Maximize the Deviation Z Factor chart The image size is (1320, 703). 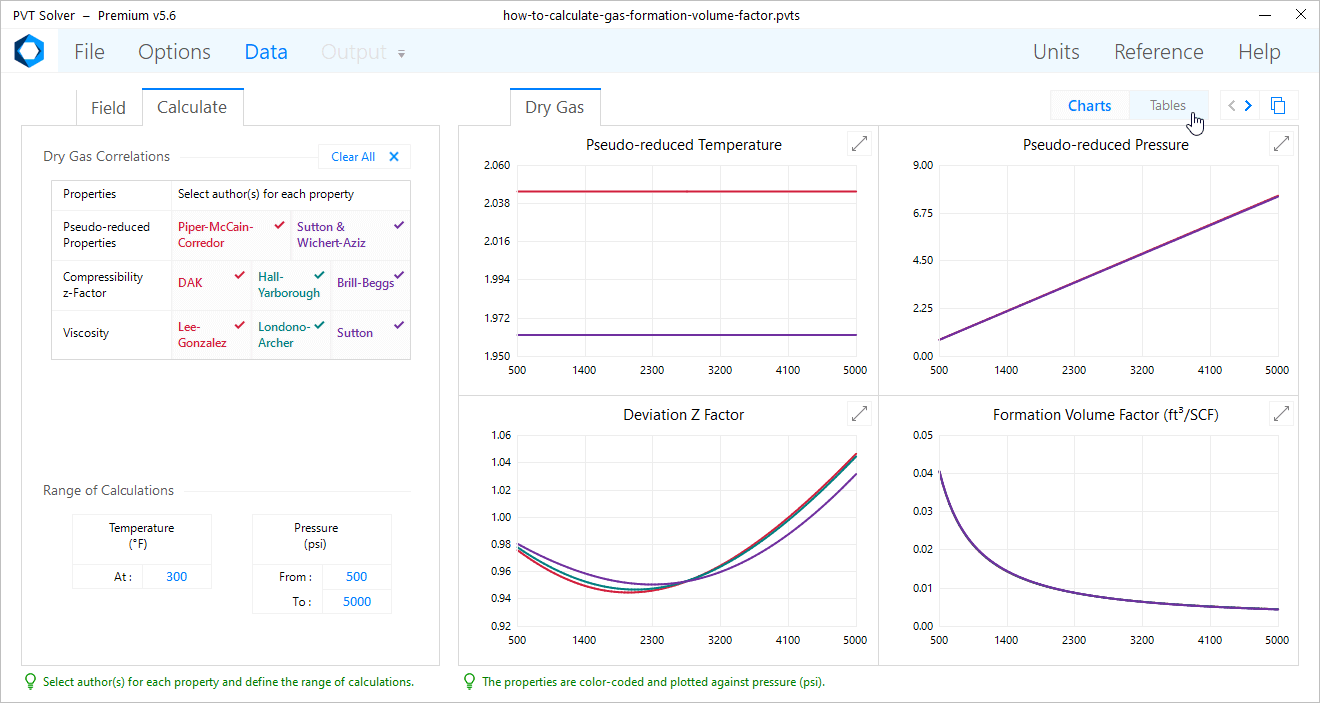tap(858, 413)
